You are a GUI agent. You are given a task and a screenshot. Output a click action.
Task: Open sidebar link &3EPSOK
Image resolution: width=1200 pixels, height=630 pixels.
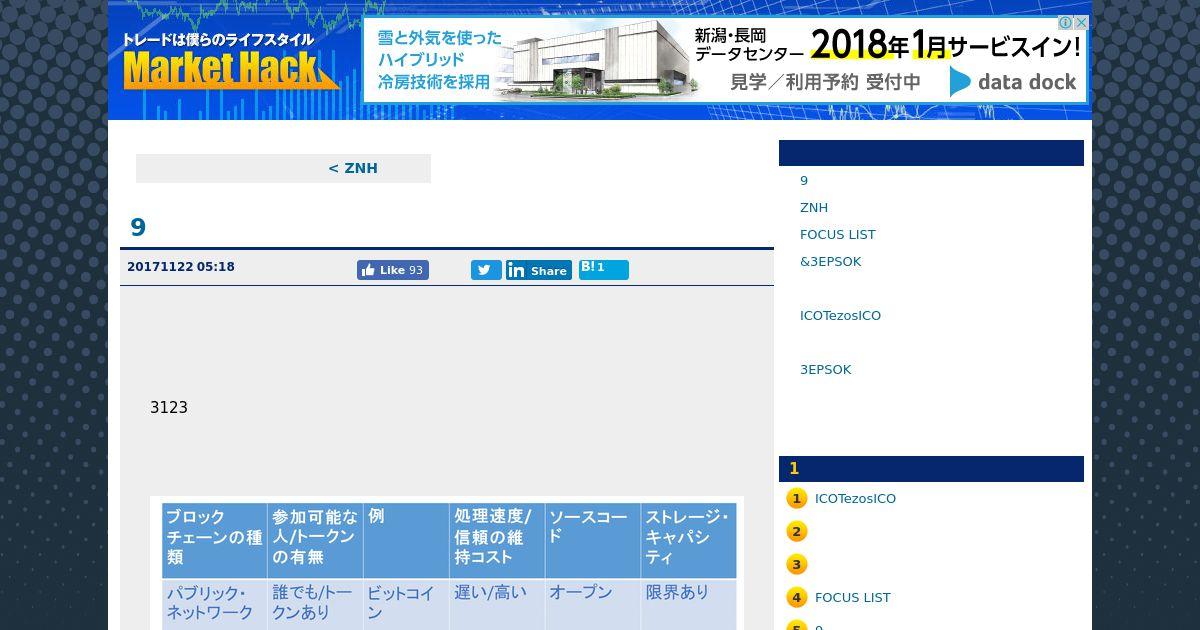pyautogui.click(x=830, y=262)
